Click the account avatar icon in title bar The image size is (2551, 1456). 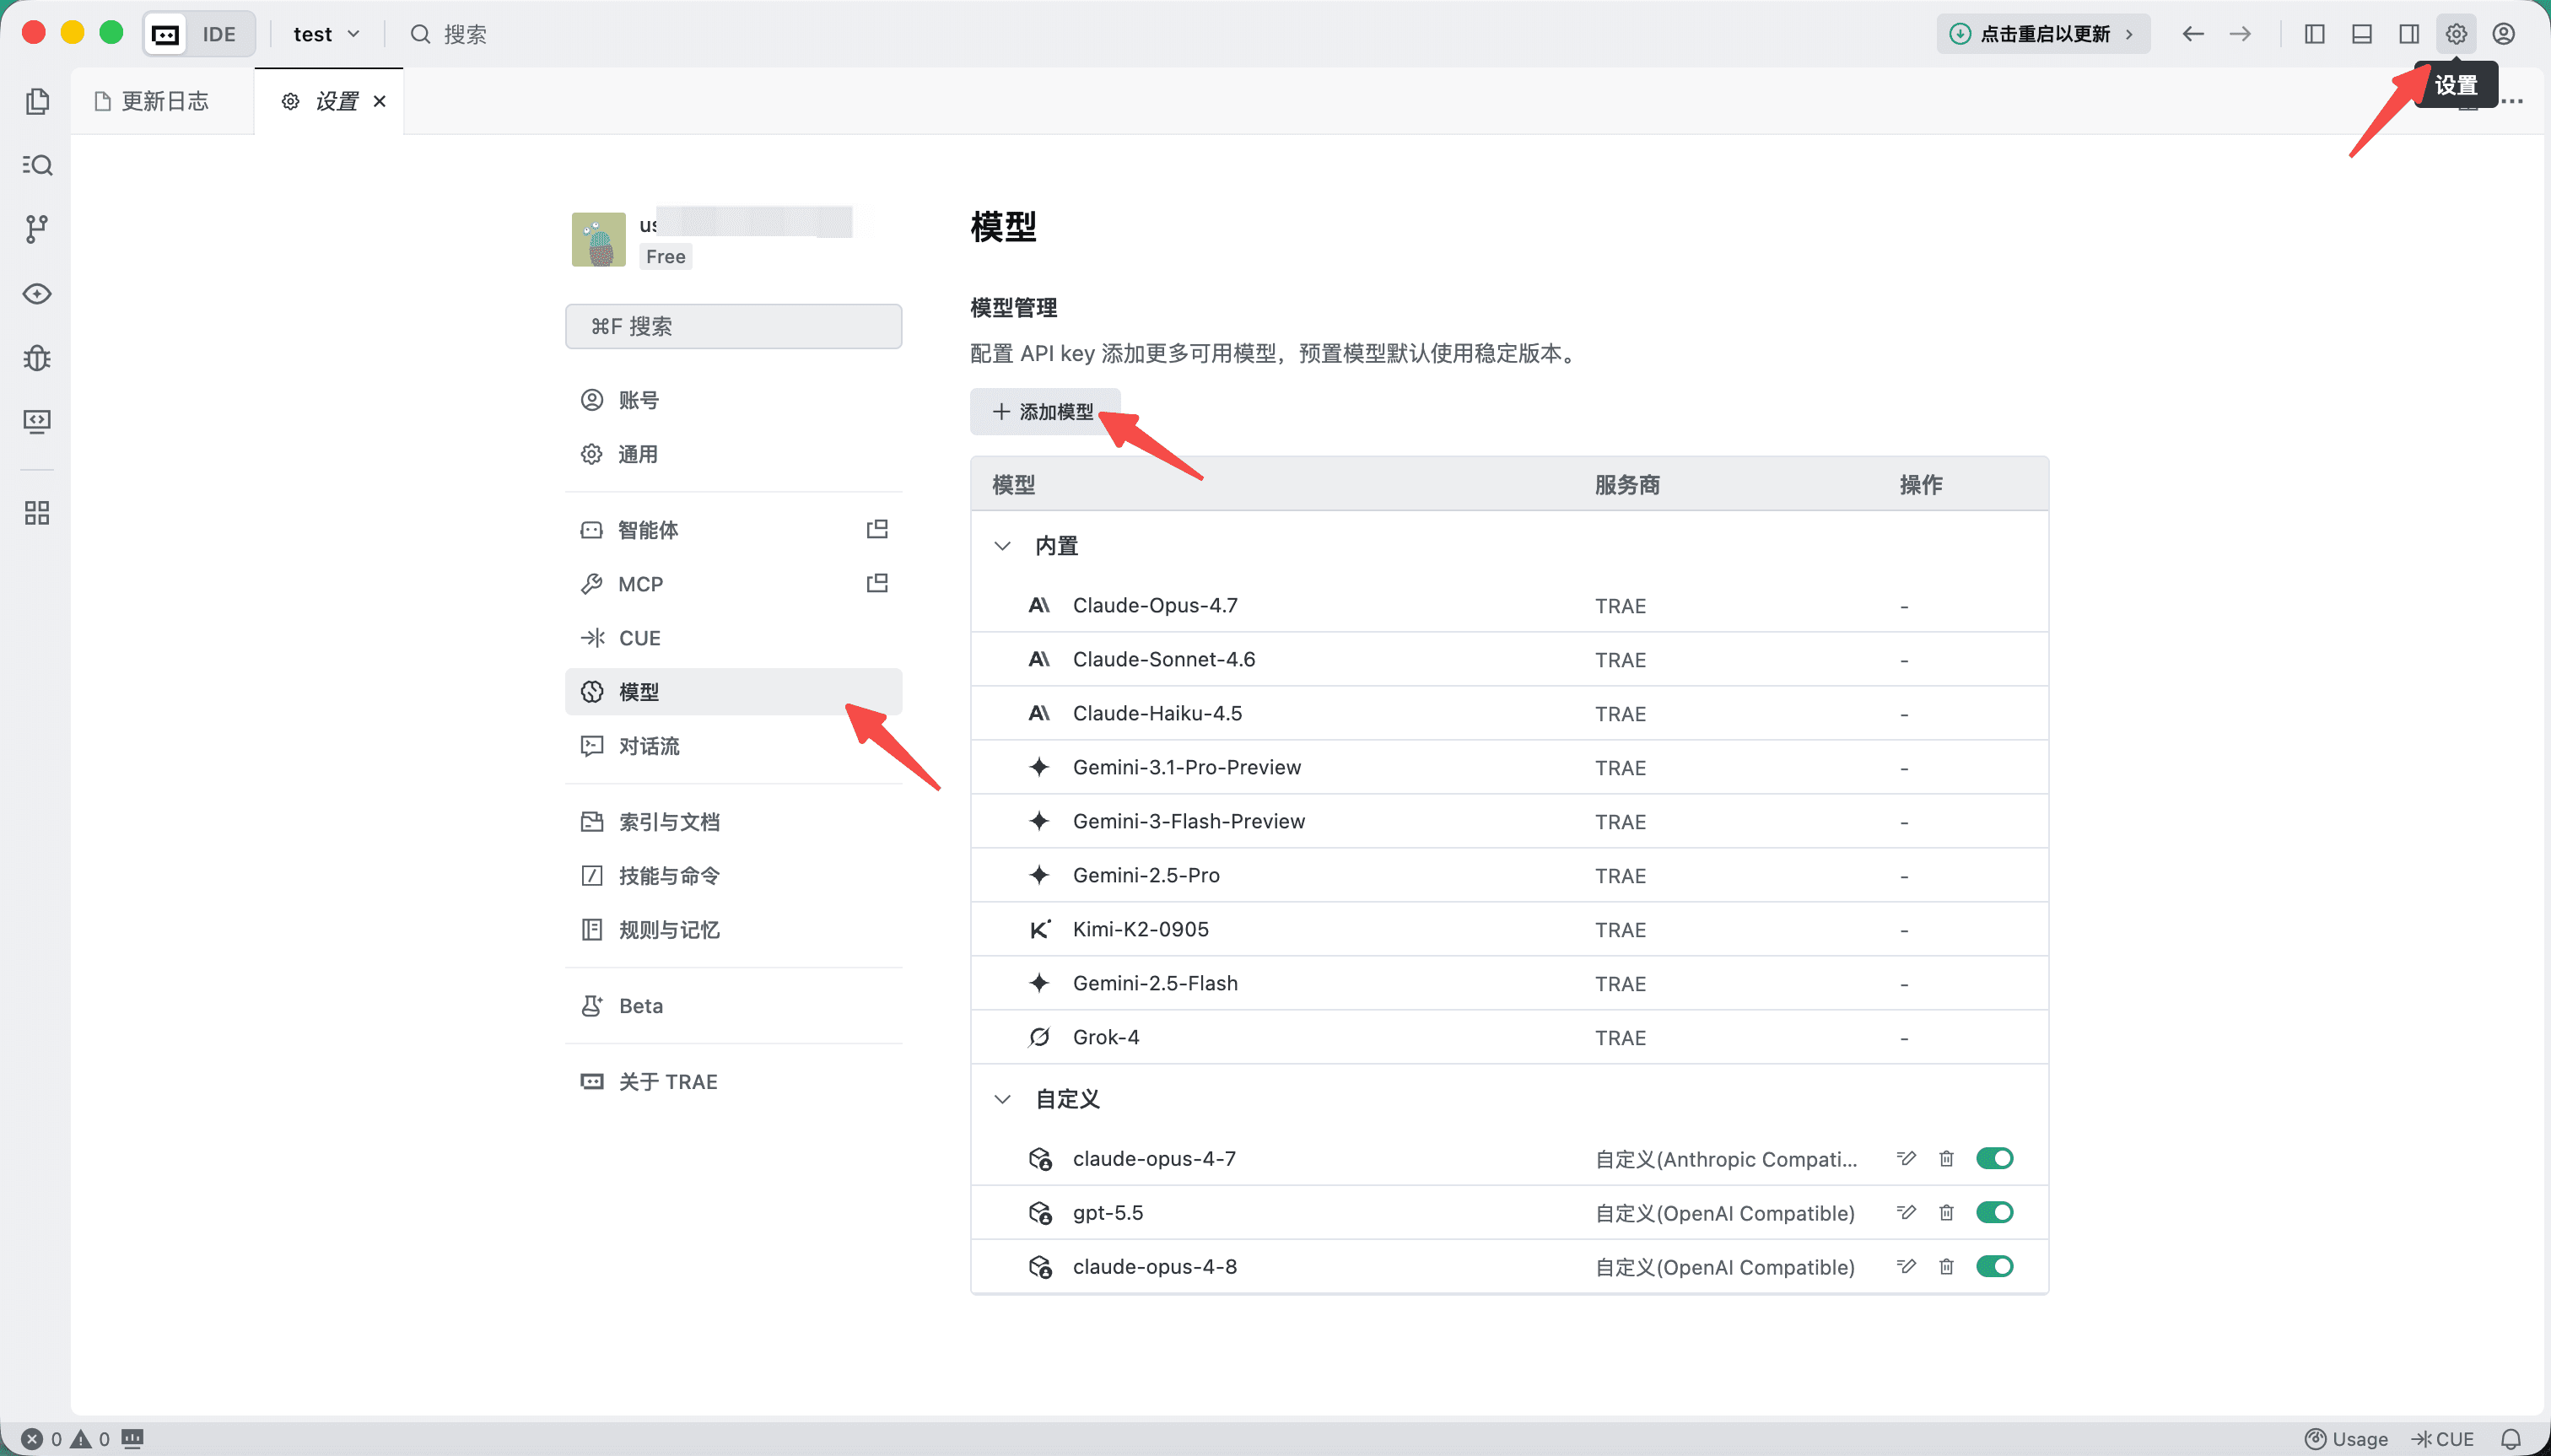tap(2504, 34)
